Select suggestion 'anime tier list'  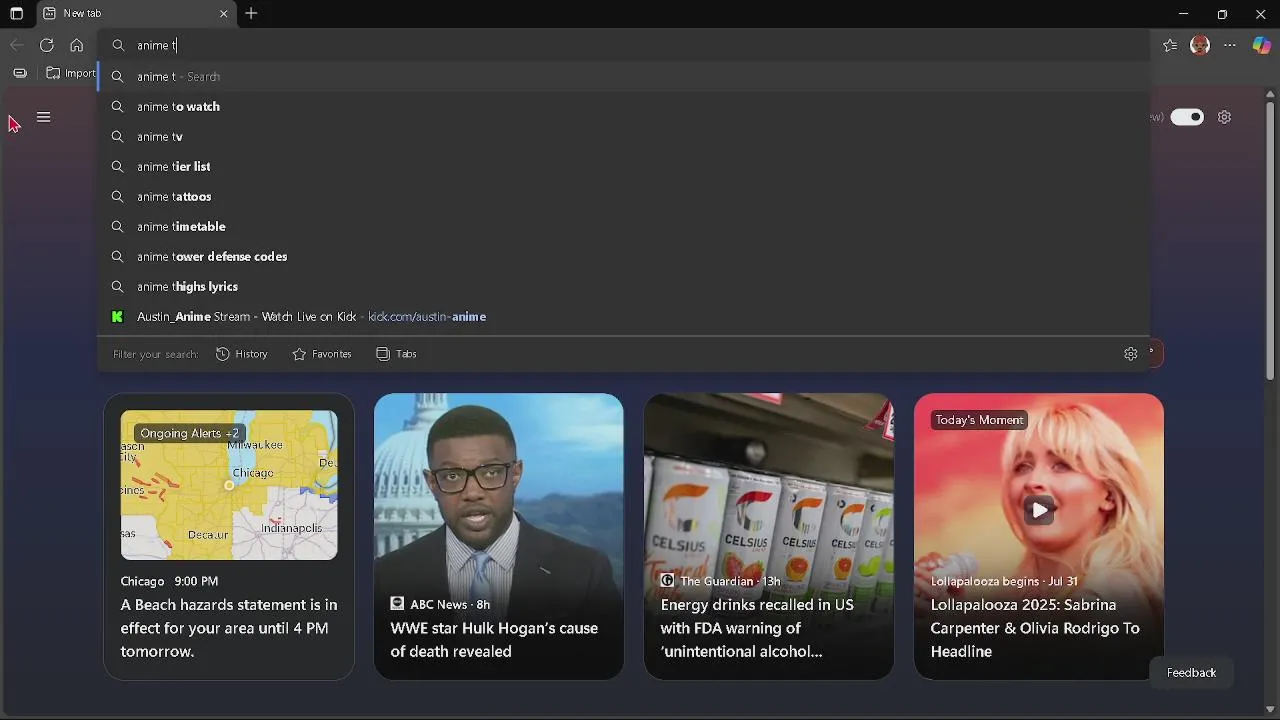point(623,167)
